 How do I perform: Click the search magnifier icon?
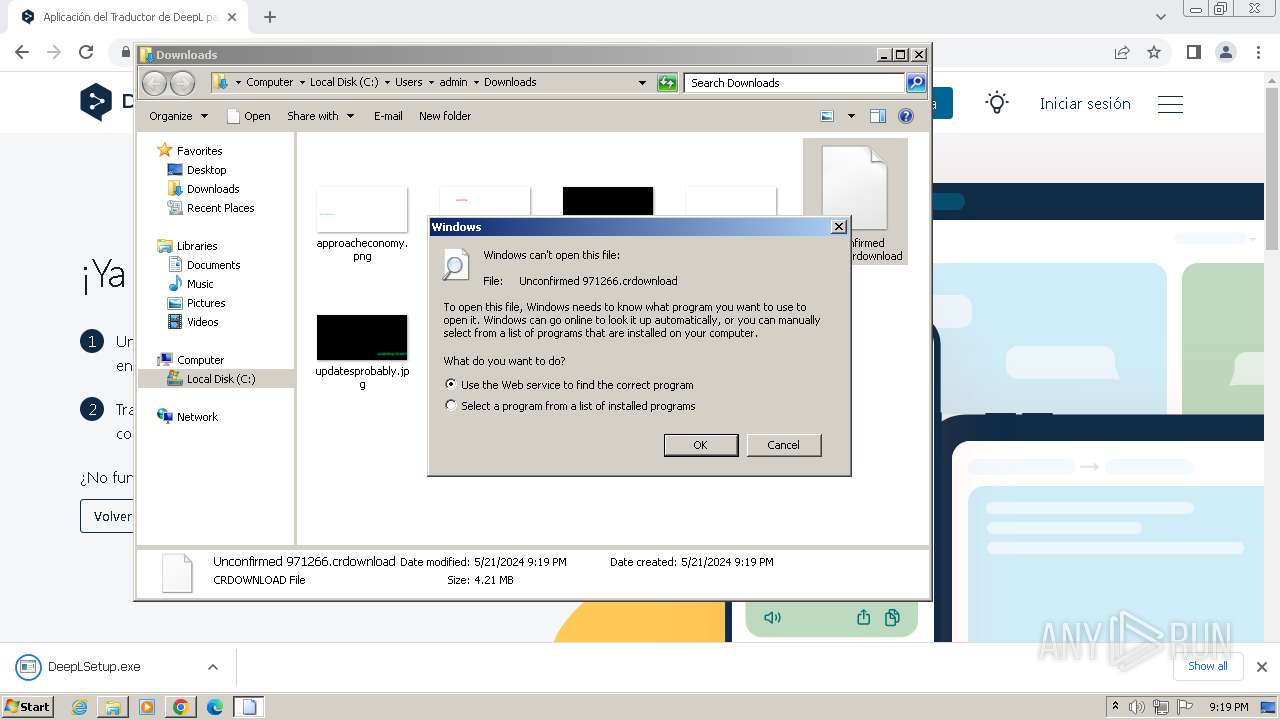(916, 83)
